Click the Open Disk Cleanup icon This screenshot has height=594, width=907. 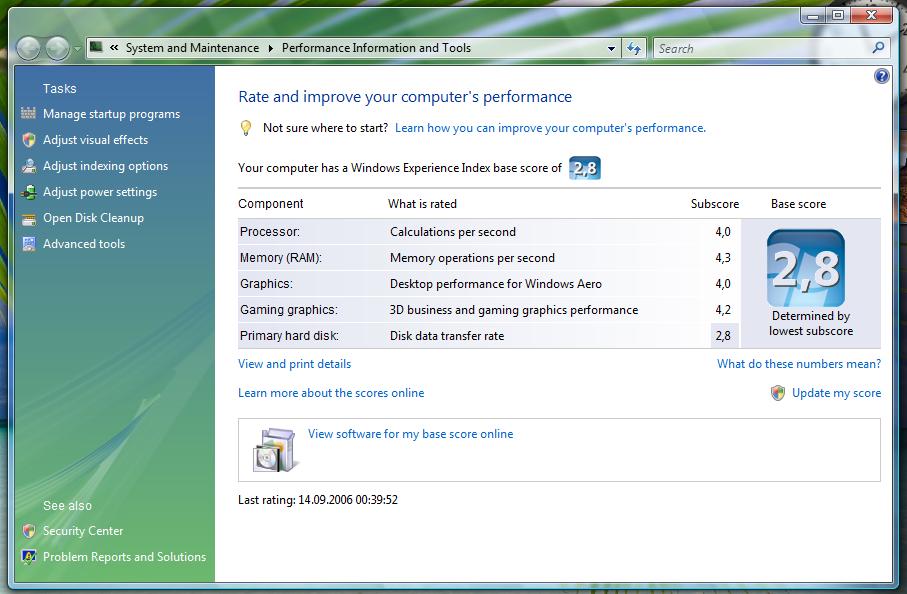pyautogui.click(x=29, y=219)
